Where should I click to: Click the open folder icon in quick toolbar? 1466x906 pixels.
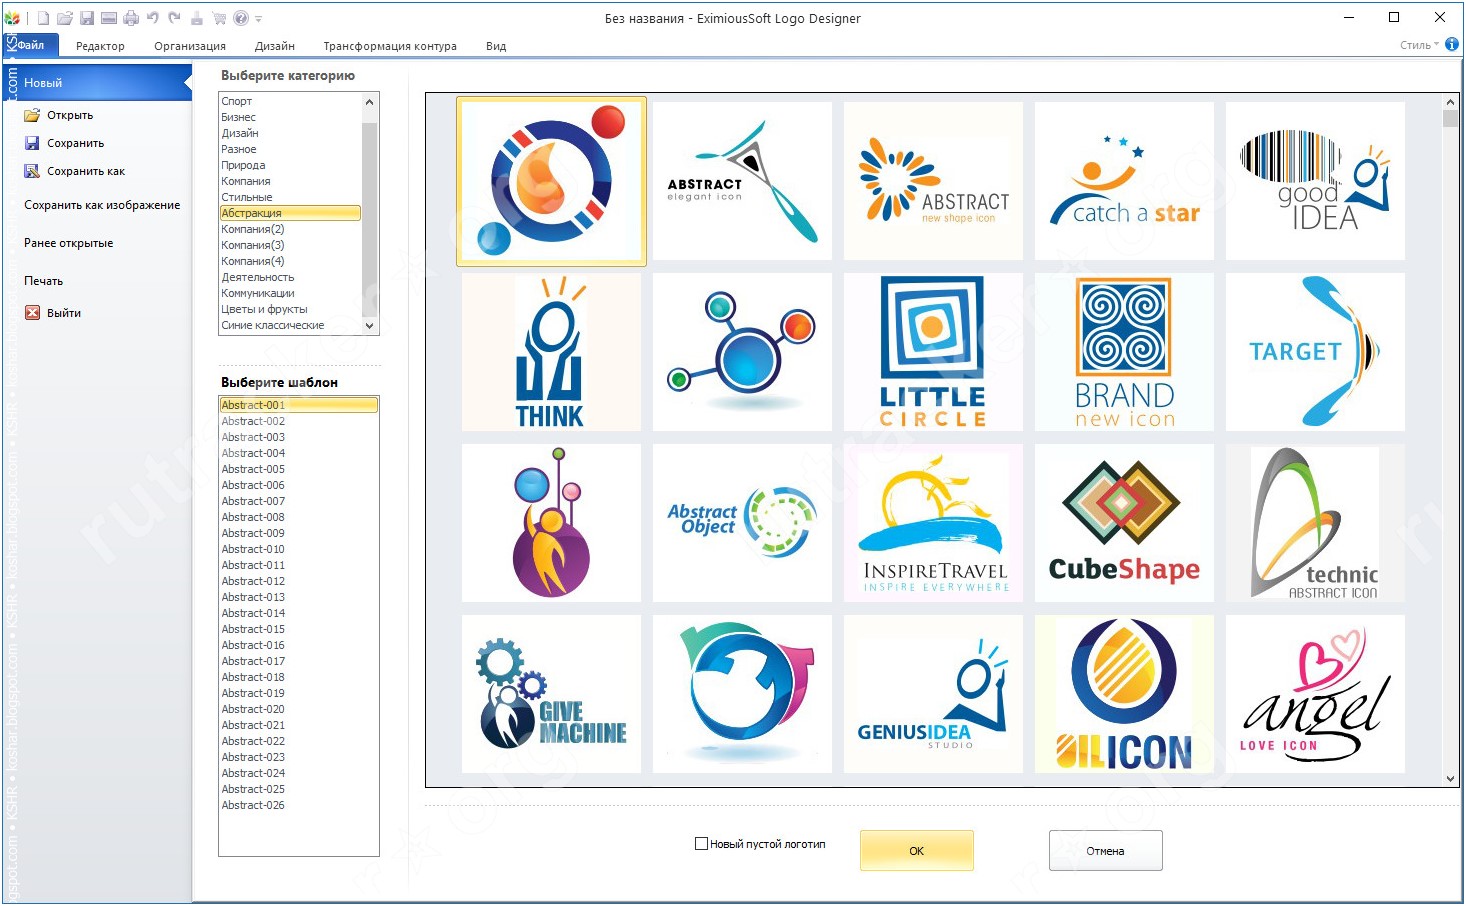click(65, 18)
